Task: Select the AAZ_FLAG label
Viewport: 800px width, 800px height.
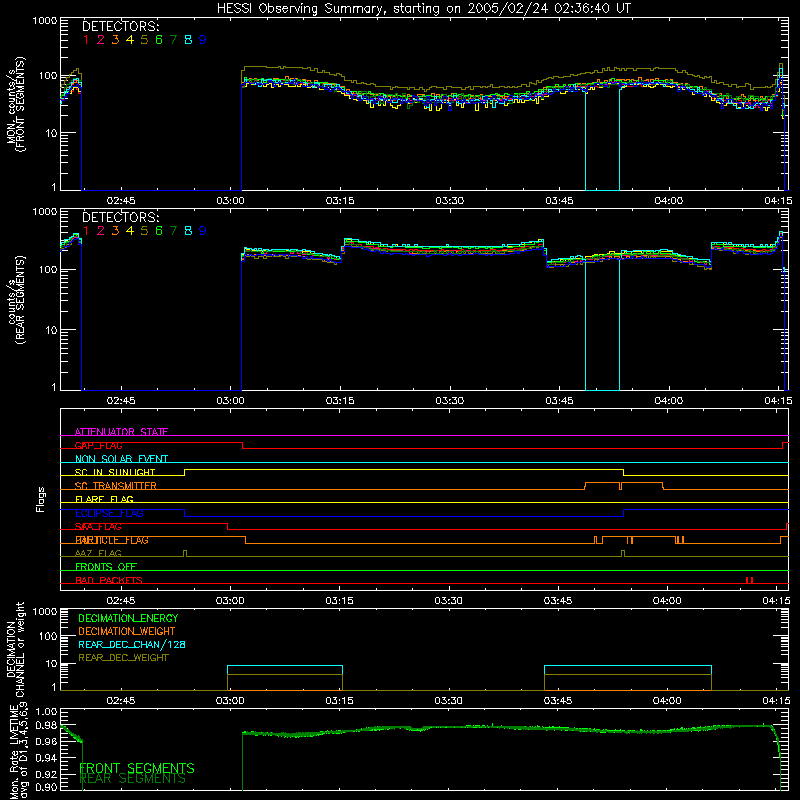Action: tap(98, 554)
